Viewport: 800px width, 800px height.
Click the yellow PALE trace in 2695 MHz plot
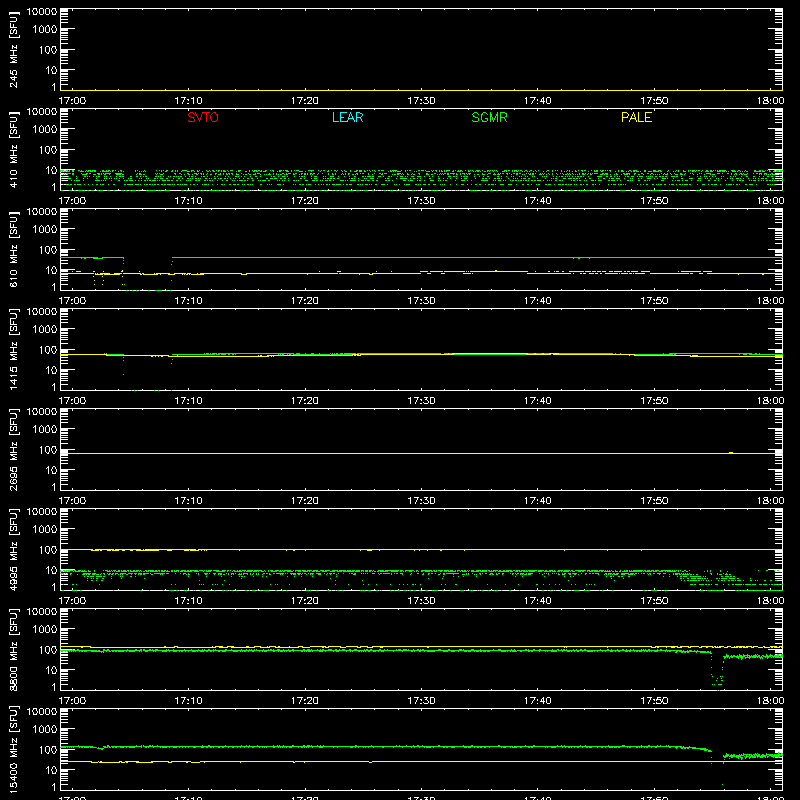(x=421, y=453)
